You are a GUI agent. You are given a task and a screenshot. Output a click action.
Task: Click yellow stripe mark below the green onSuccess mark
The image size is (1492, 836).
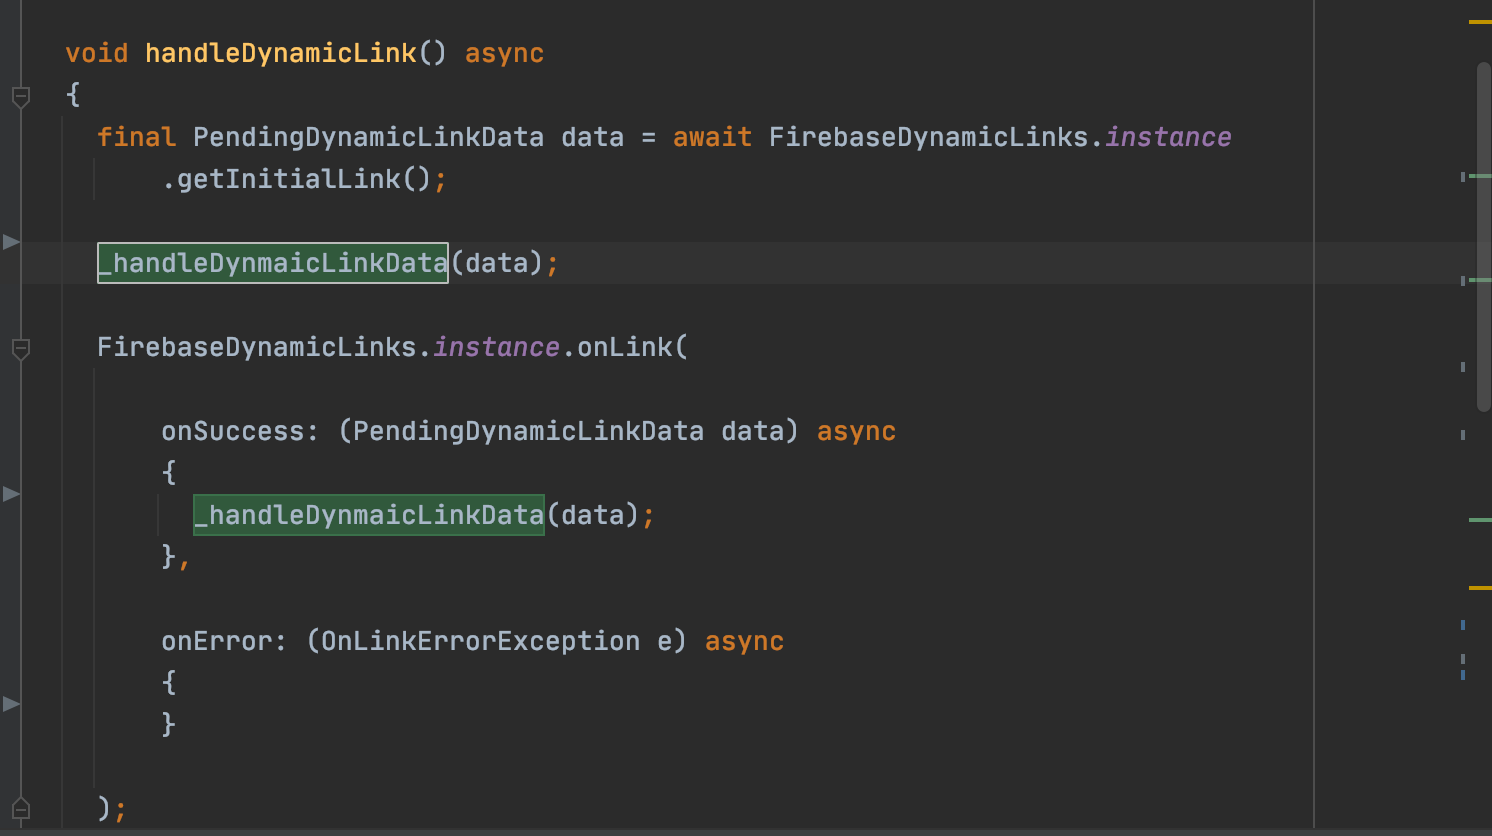point(1479,588)
